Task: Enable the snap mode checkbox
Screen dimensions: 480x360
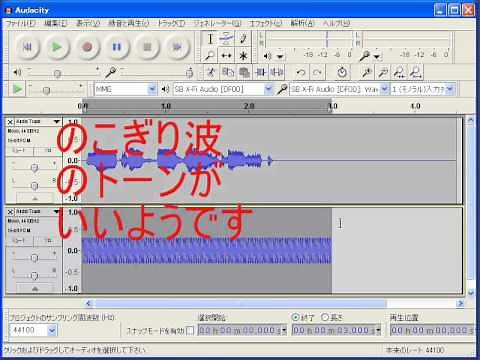Action: 190,331
